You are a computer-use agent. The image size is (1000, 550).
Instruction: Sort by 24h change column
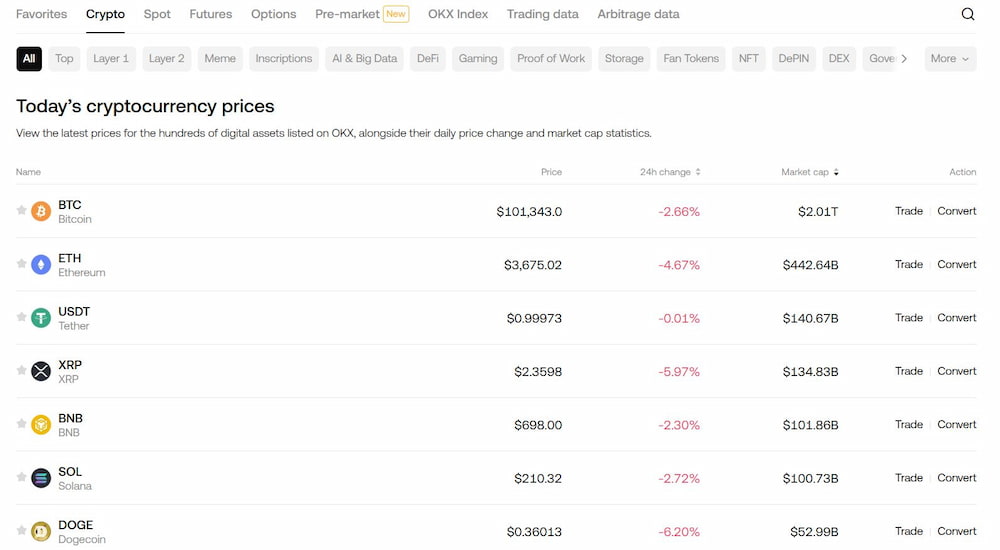tap(670, 172)
